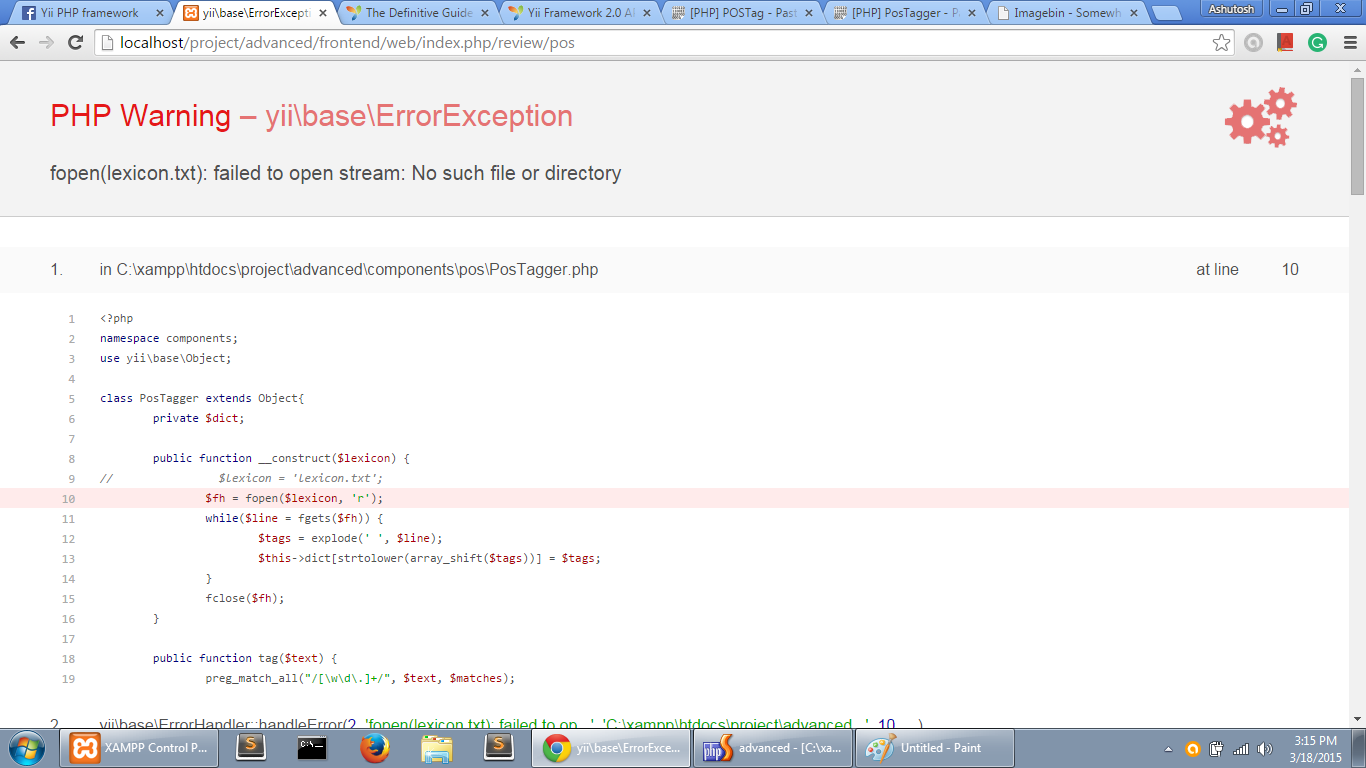Bookmark this page with the star icon

pyautogui.click(x=1221, y=43)
